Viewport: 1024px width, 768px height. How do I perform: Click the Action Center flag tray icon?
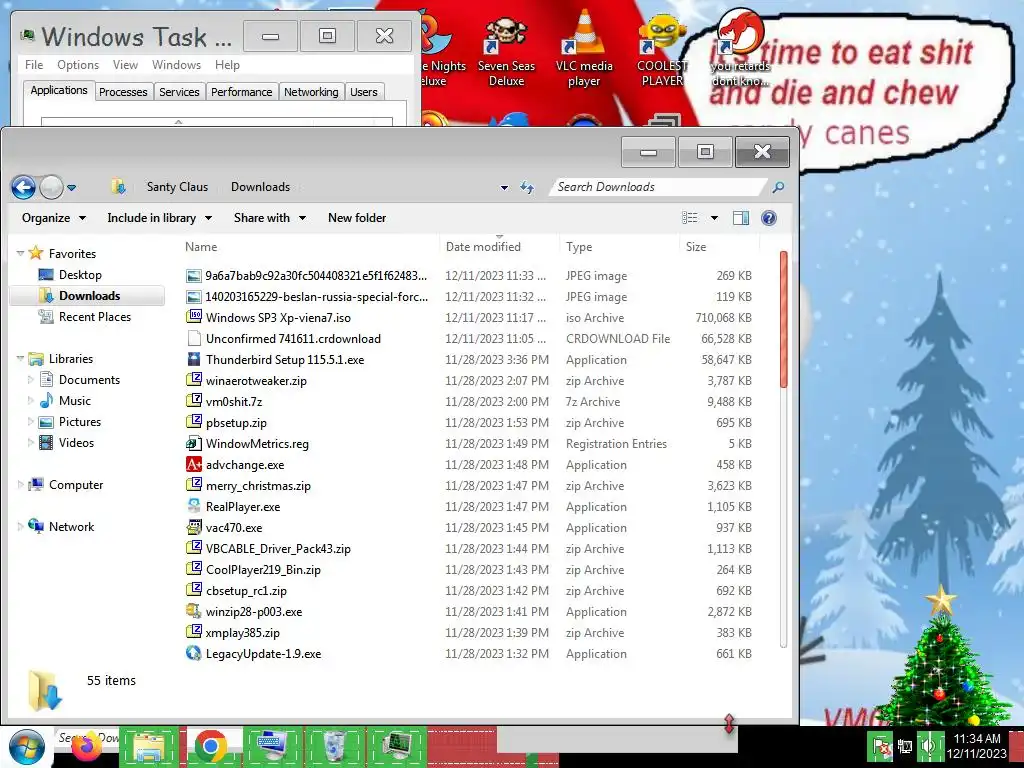pos(880,746)
